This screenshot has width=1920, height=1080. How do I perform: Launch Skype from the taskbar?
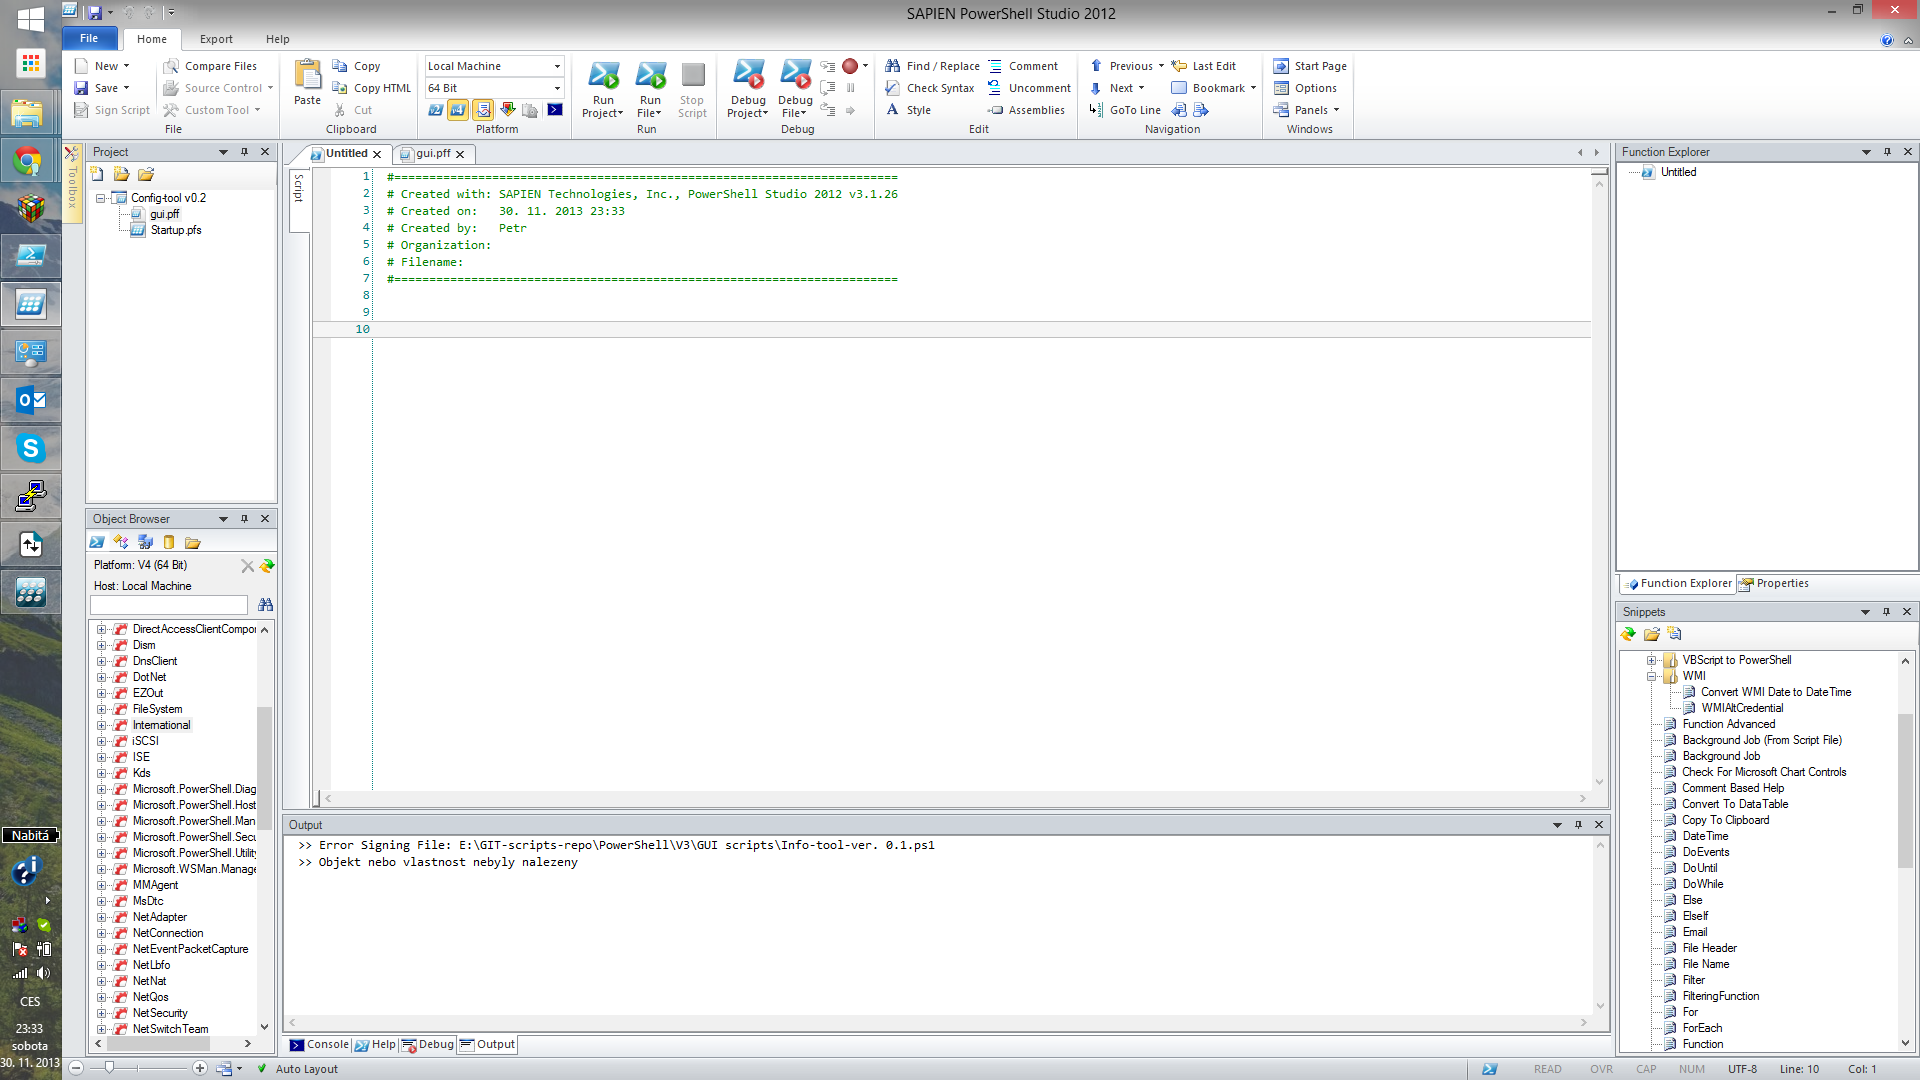coord(30,448)
